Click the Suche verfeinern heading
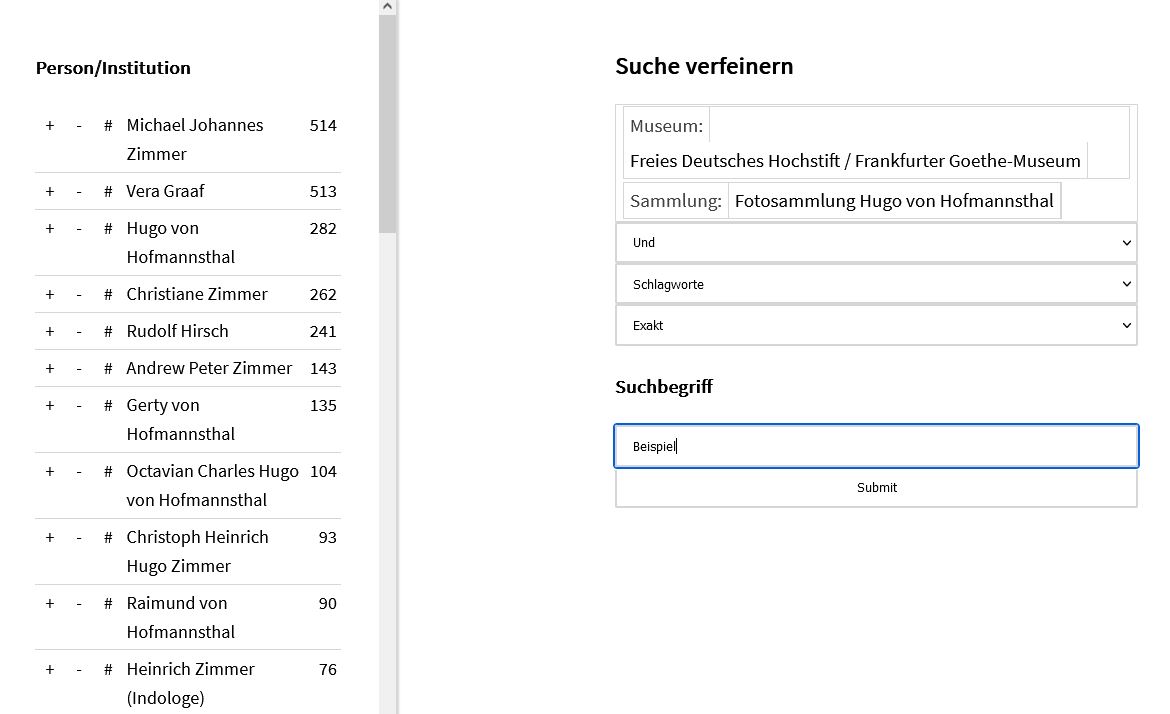This screenshot has width=1170, height=714. (x=704, y=66)
